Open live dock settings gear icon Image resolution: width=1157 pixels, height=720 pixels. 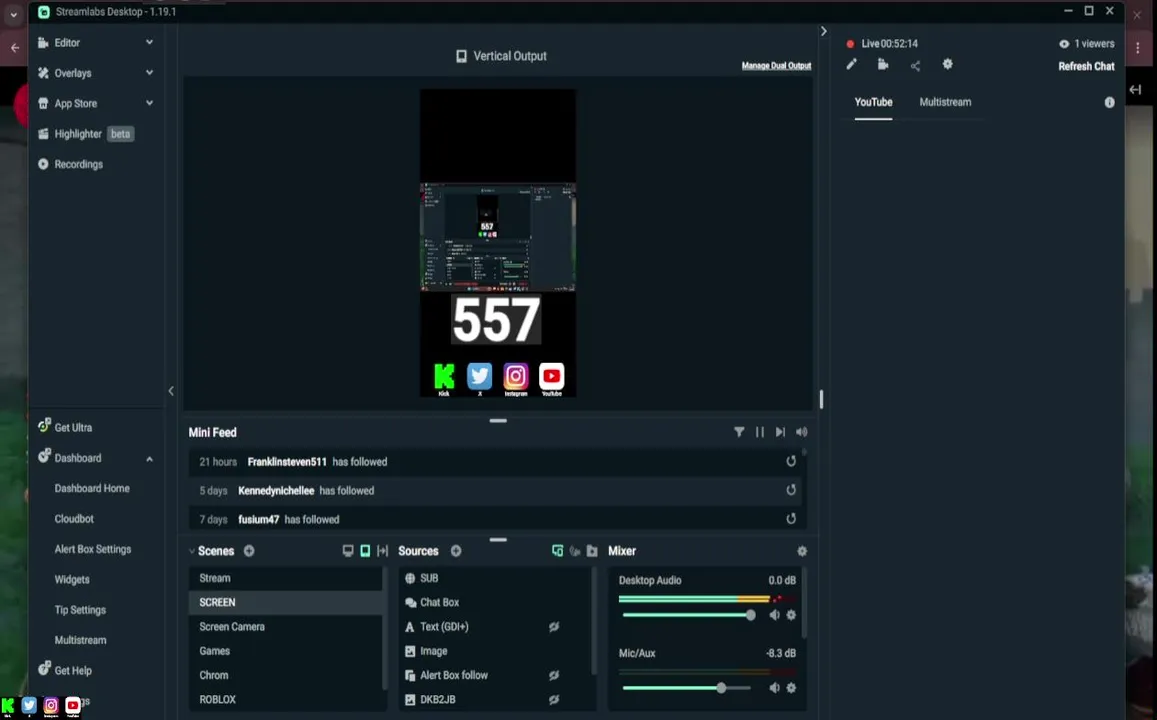pos(947,65)
